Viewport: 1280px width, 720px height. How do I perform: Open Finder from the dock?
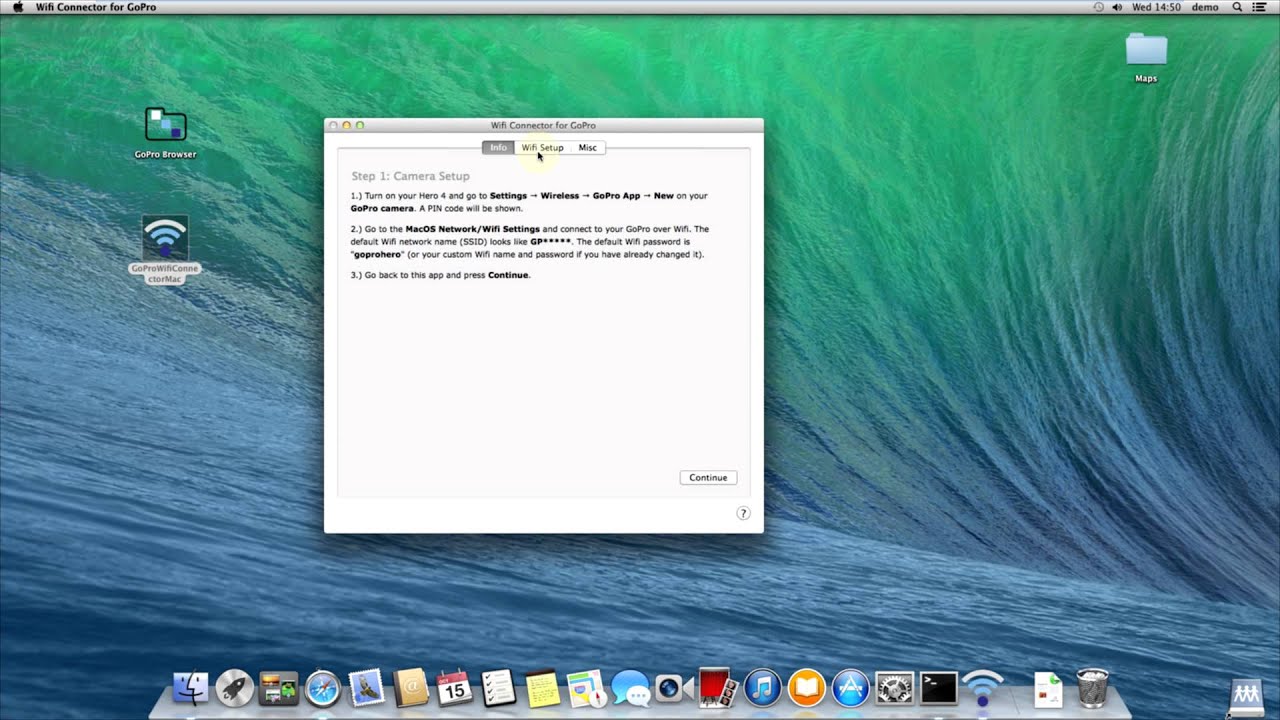190,688
